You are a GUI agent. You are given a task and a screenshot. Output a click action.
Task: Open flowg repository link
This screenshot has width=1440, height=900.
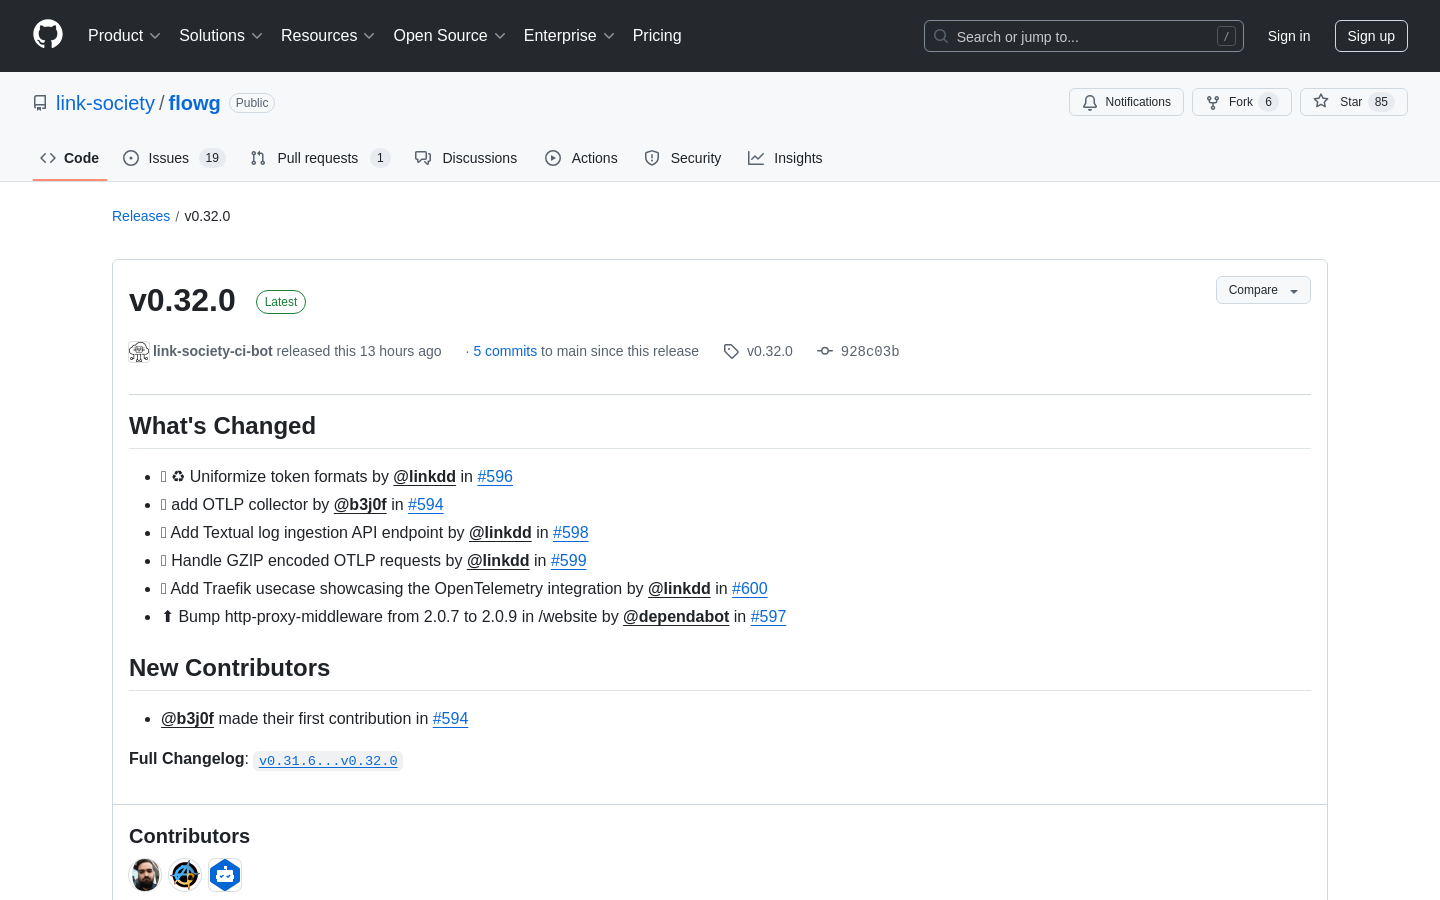(194, 103)
